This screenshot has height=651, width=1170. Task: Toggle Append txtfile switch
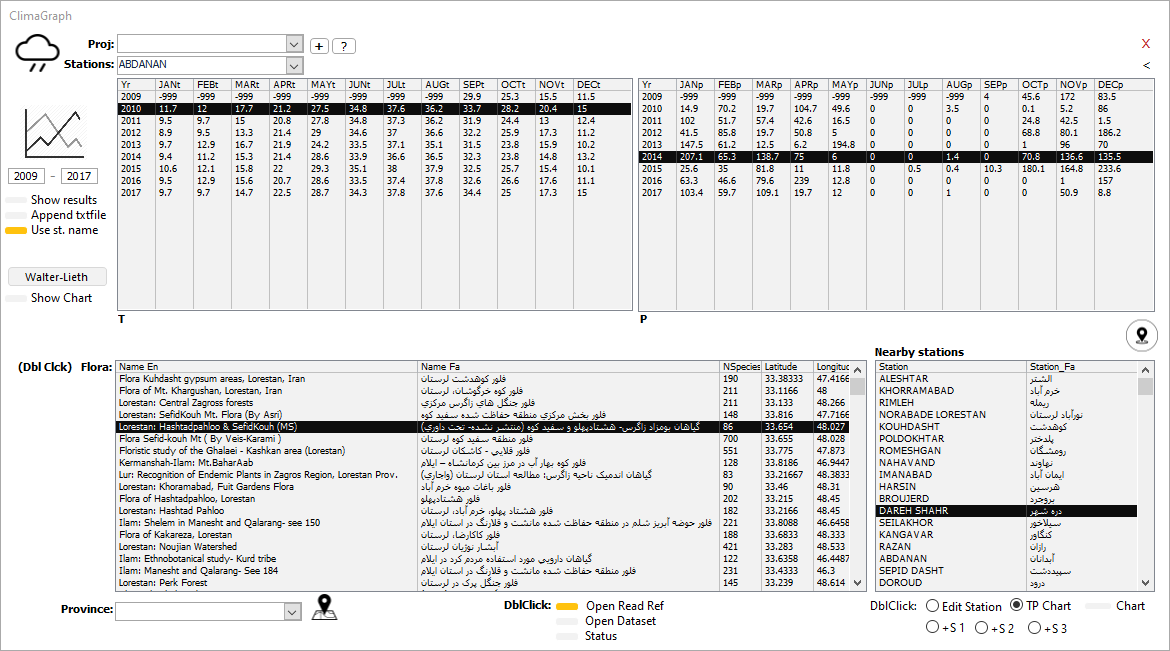pyautogui.click(x=16, y=215)
